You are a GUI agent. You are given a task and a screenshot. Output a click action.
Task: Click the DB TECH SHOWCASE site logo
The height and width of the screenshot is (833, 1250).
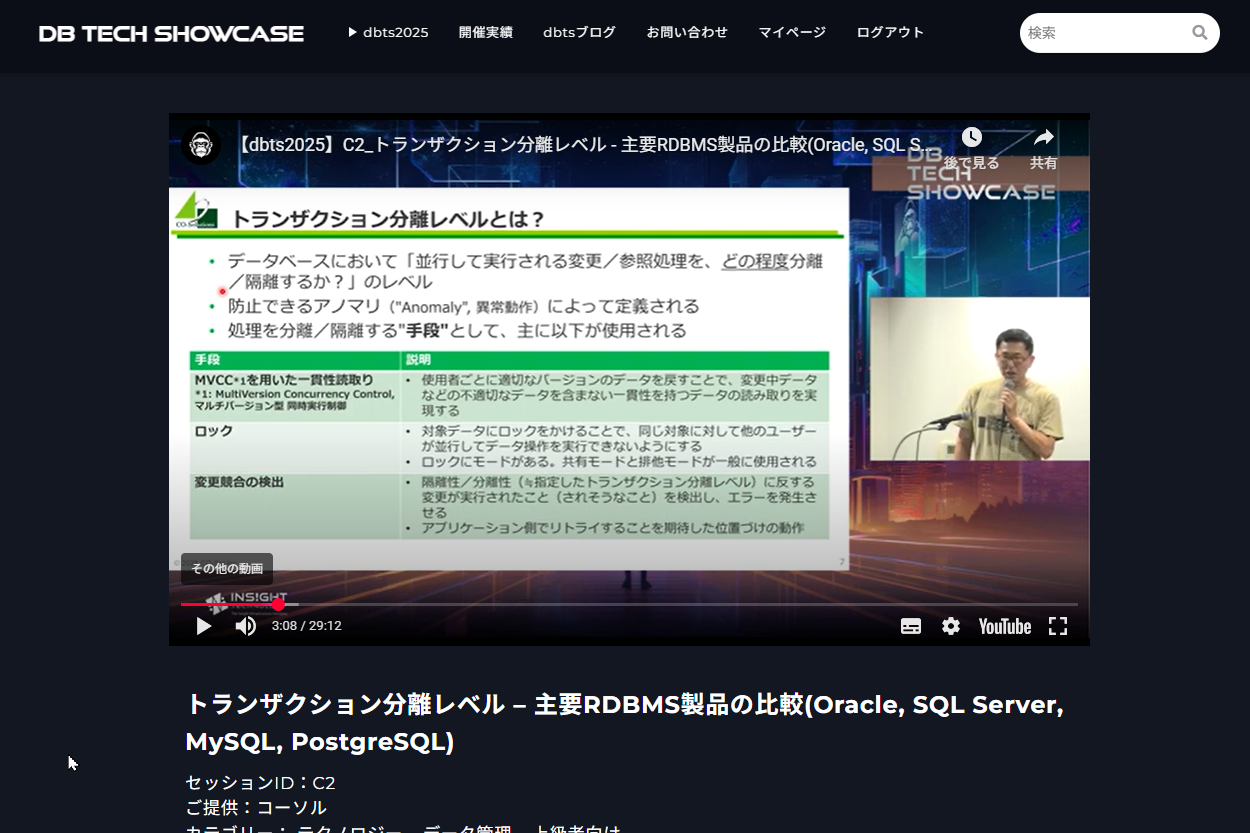[171, 34]
